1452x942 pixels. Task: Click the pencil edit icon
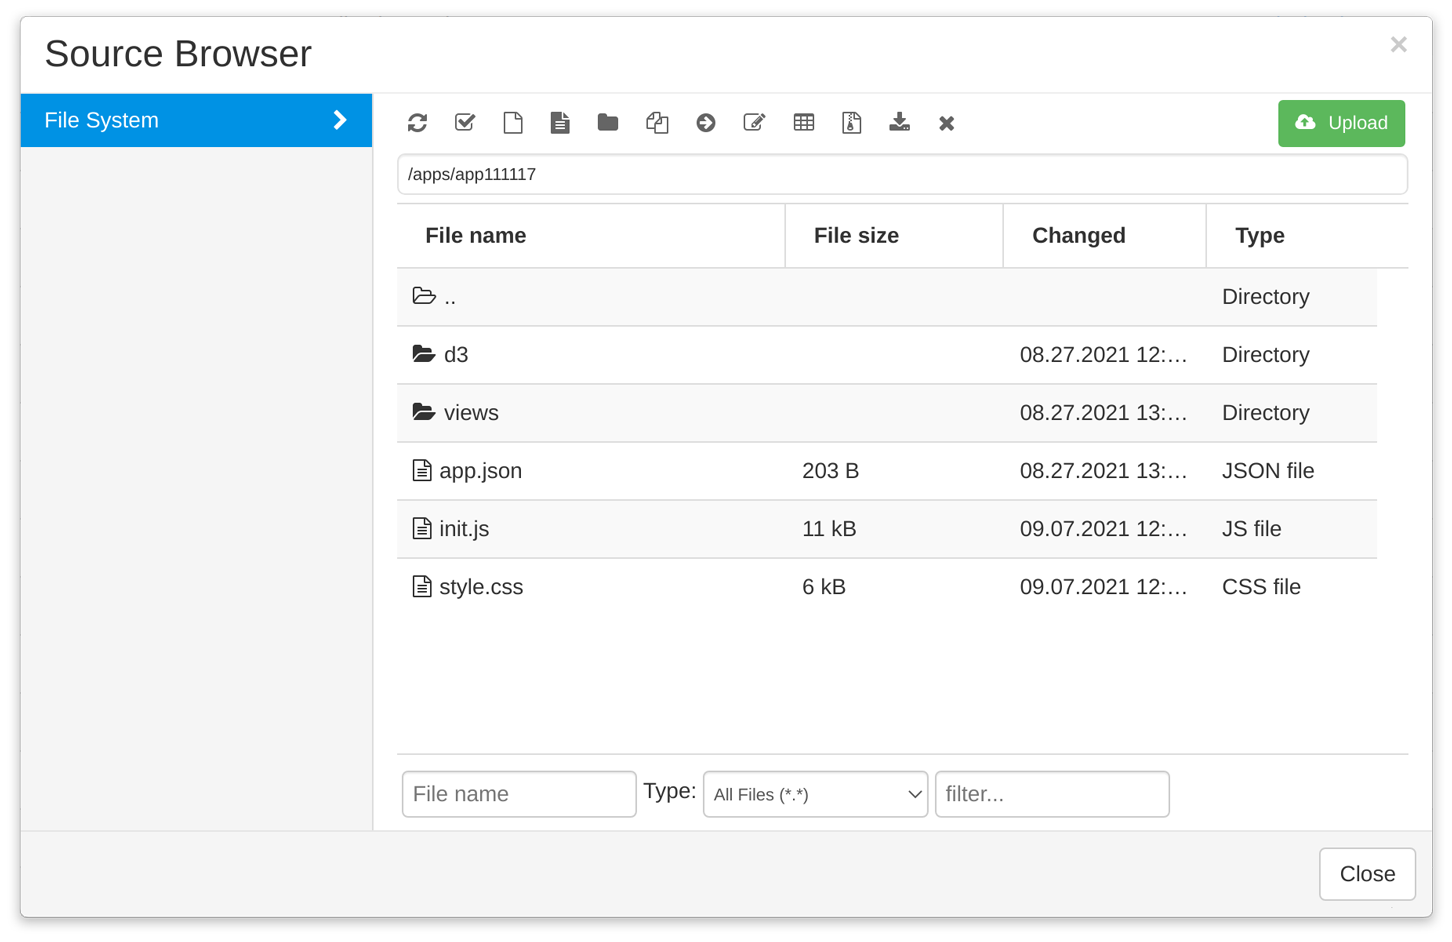(x=754, y=123)
